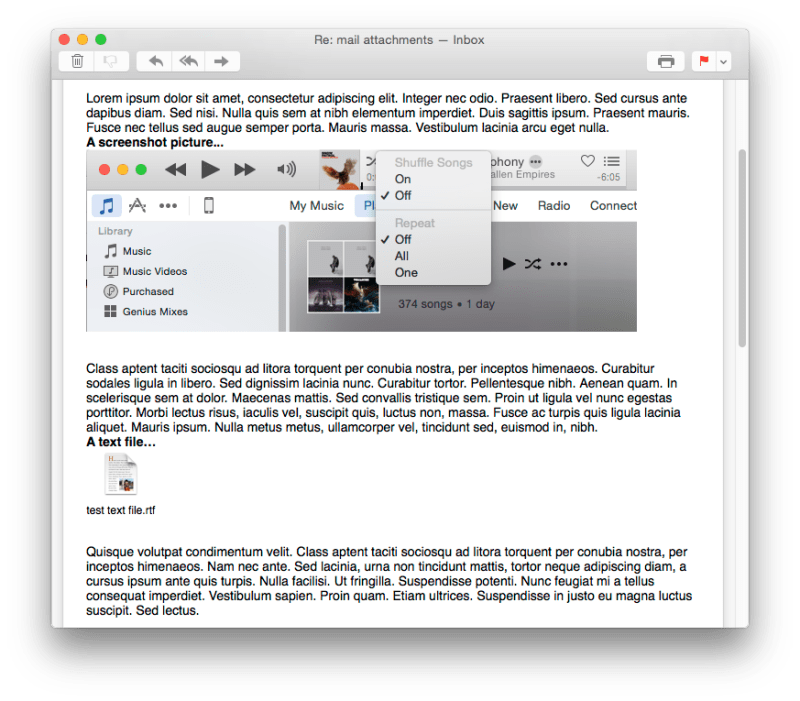The image size is (800, 701).
Task: Select the Music note media picker icon
Action: [107, 205]
